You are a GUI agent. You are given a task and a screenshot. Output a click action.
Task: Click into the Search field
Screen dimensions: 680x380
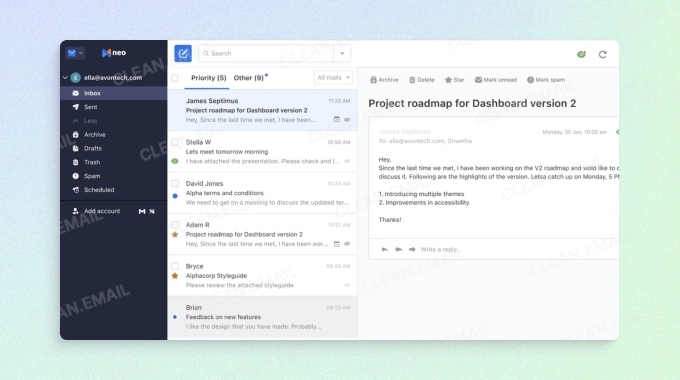[x=266, y=53]
